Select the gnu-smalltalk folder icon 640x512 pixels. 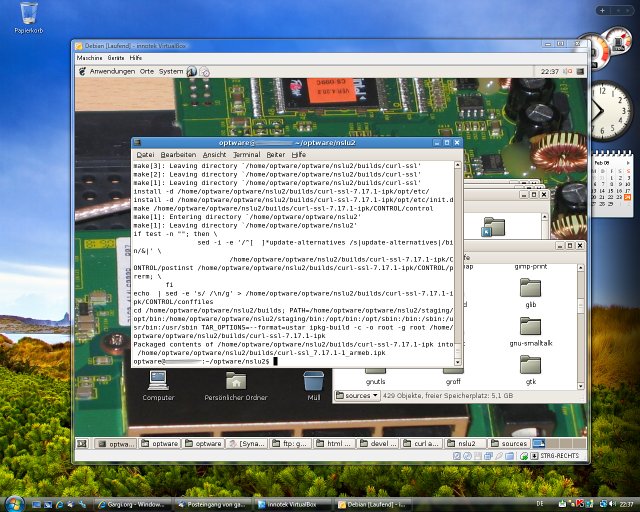coord(530,326)
